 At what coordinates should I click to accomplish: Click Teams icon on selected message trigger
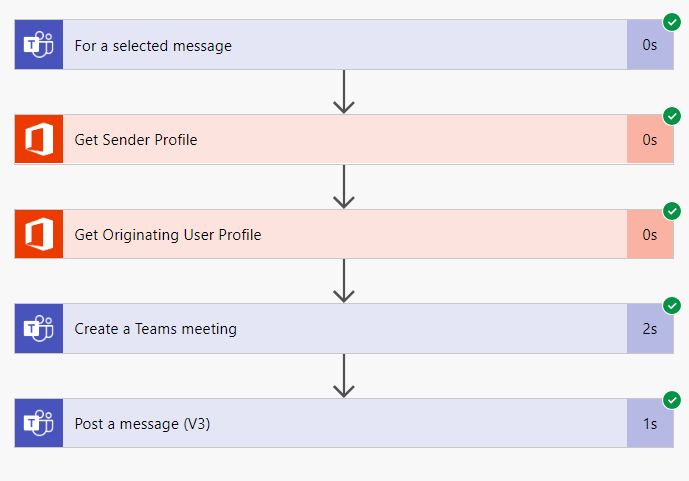coord(39,45)
